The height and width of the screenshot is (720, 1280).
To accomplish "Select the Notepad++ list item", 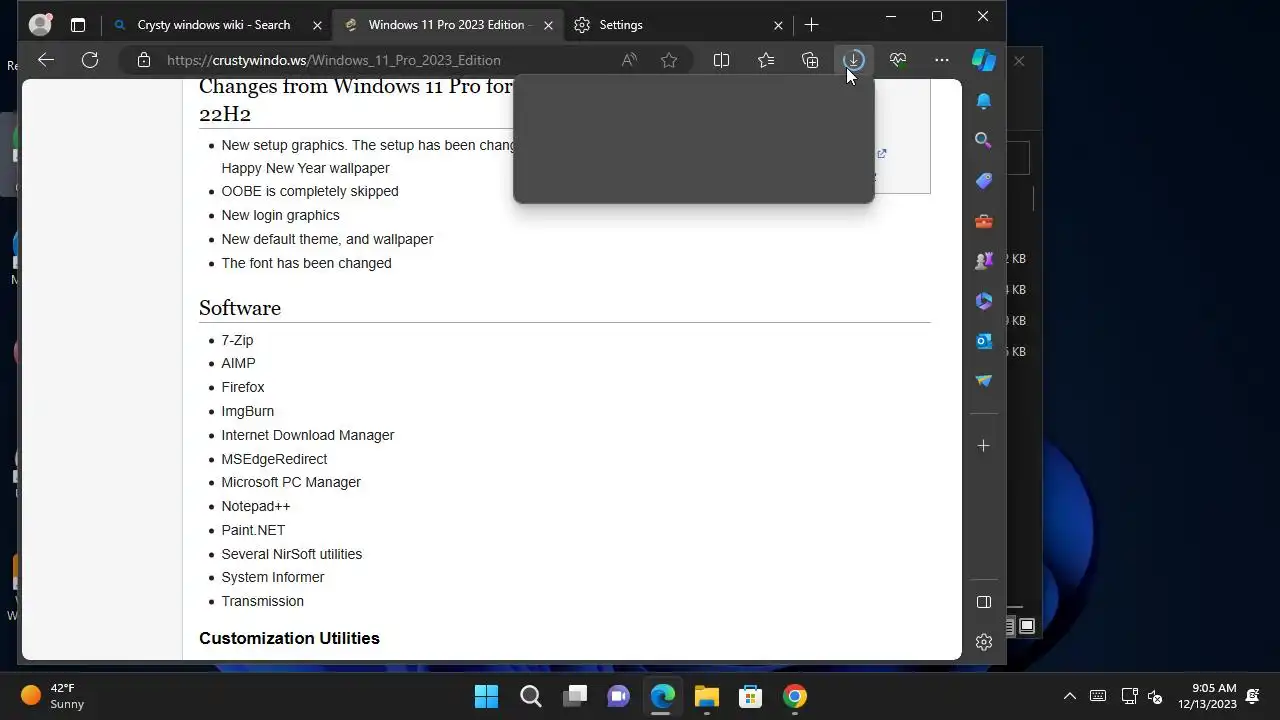I will [256, 506].
